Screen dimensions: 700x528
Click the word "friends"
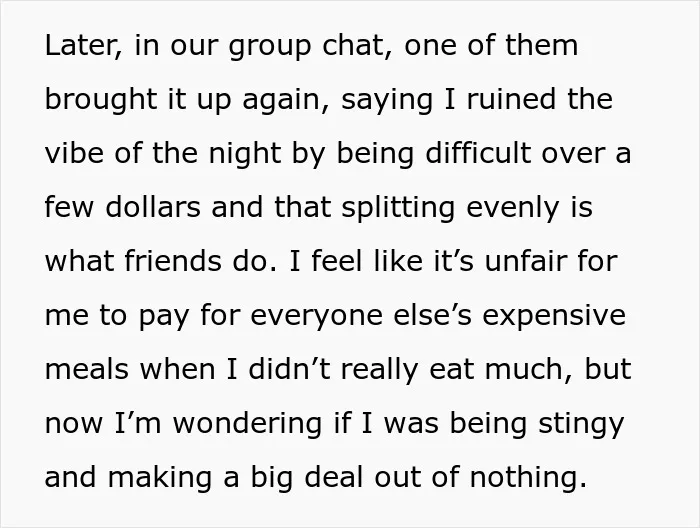(x=173, y=261)
